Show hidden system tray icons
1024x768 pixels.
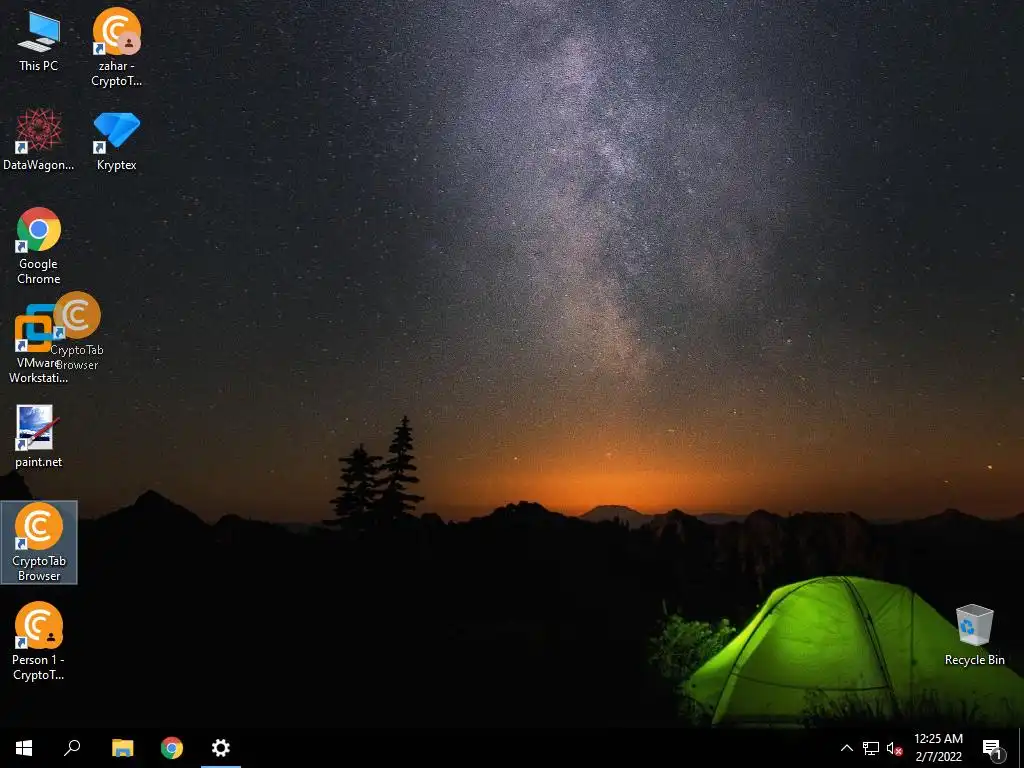[846, 748]
